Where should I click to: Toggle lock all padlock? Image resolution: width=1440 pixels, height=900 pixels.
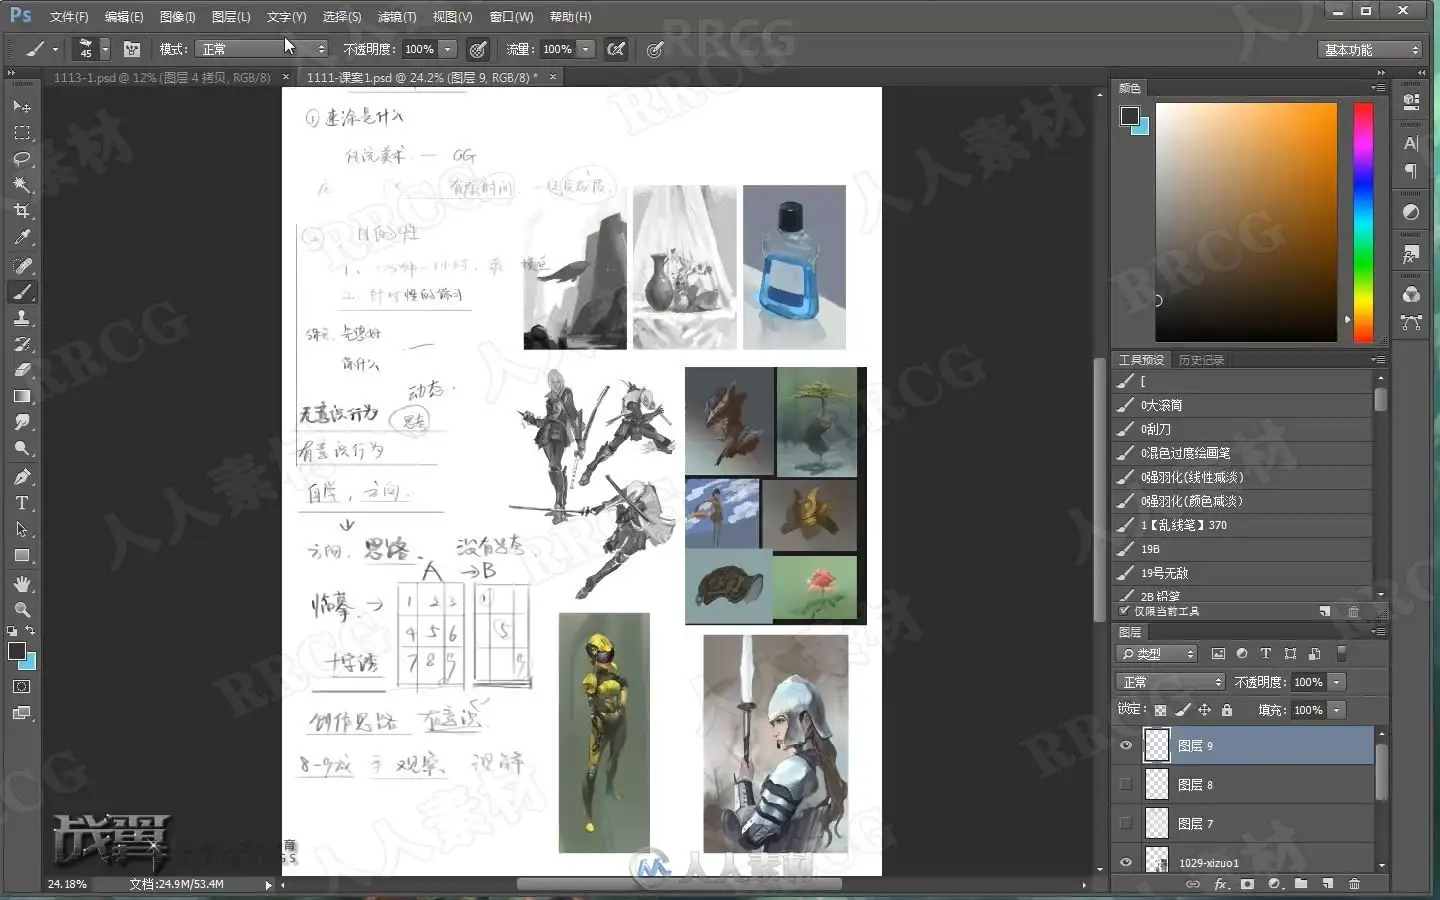1226,710
